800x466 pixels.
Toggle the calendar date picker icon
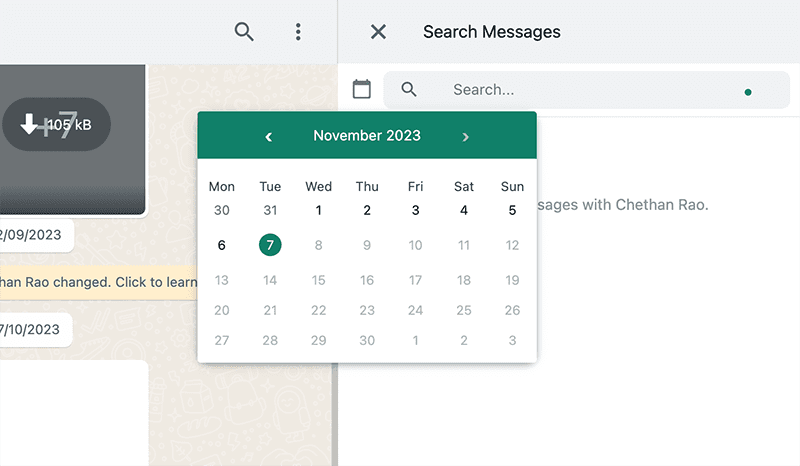point(362,89)
